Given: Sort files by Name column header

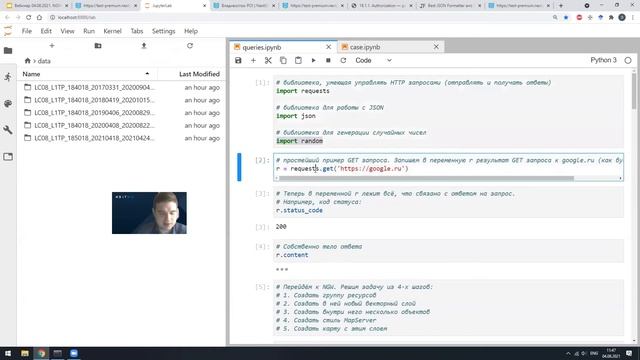Looking at the screenshot, I should (87, 74).
